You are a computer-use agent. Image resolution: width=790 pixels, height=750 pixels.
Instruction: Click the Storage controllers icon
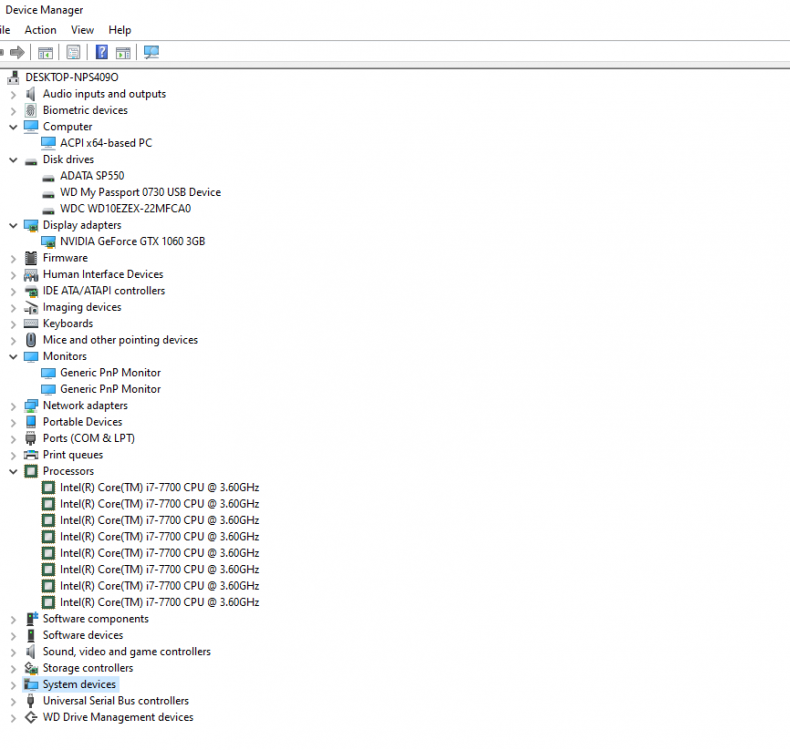pos(31,668)
